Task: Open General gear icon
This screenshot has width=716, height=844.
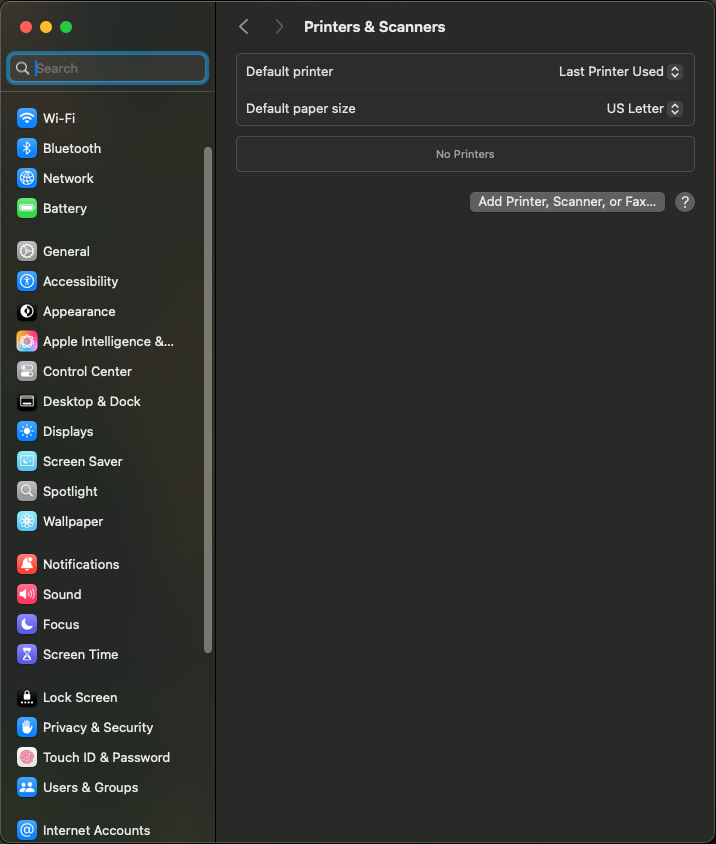Action: (27, 251)
